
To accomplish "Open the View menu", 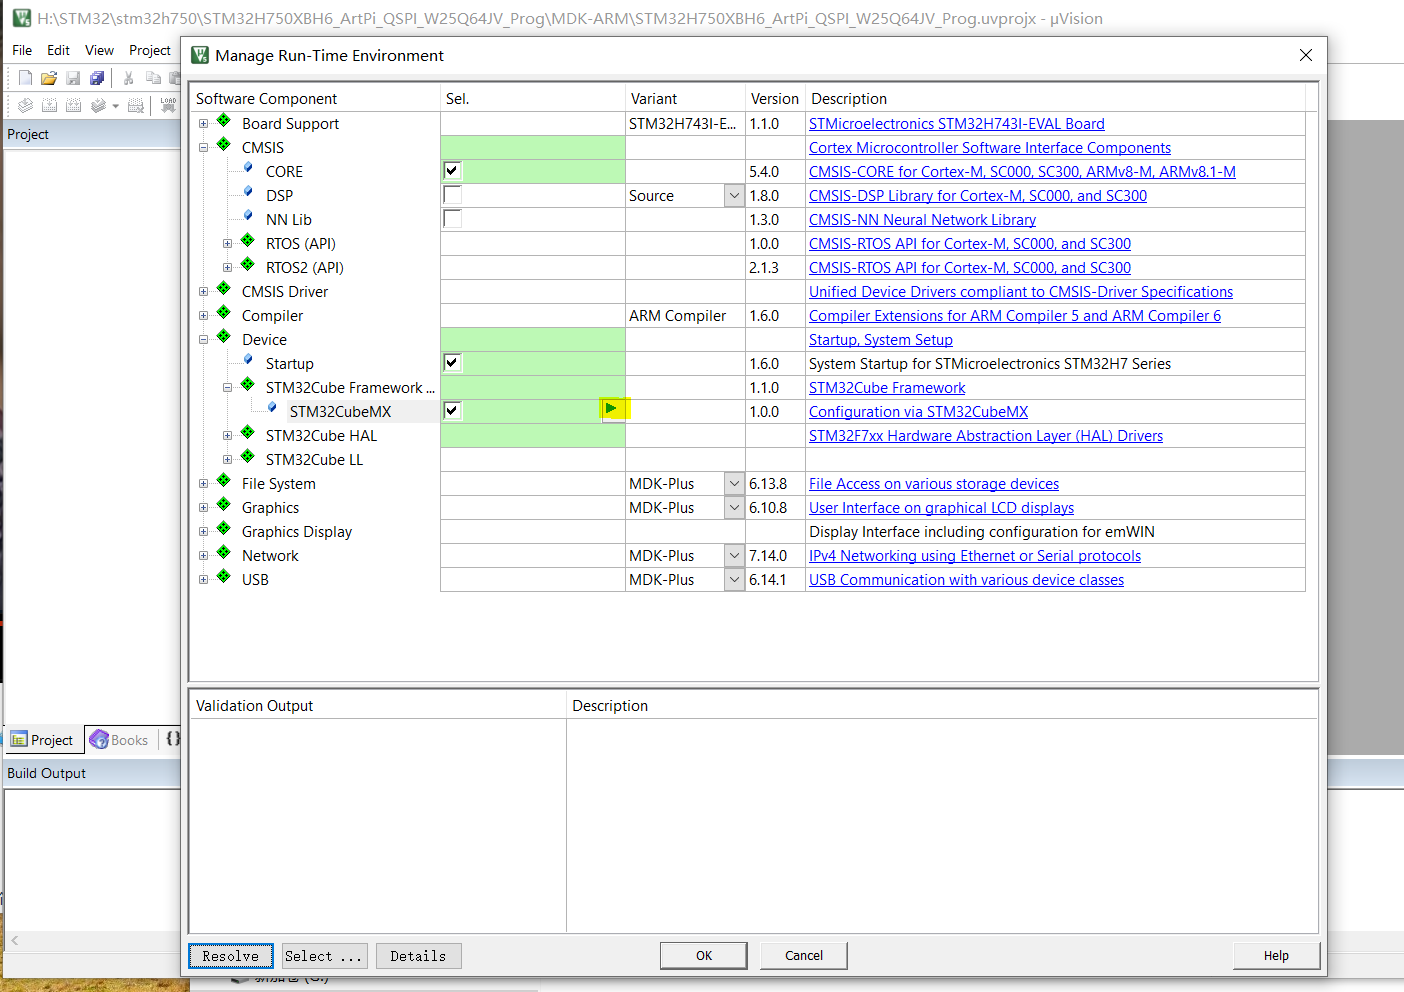I will coord(99,50).
